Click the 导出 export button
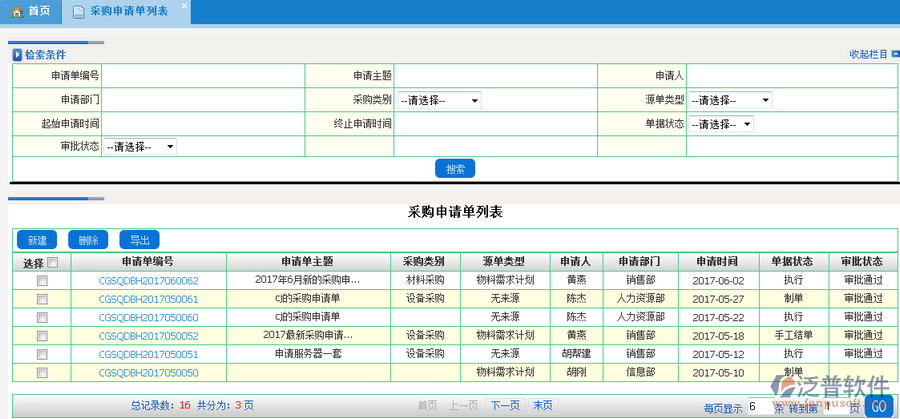This screenshot has height=419, width=900. point(139,240)
